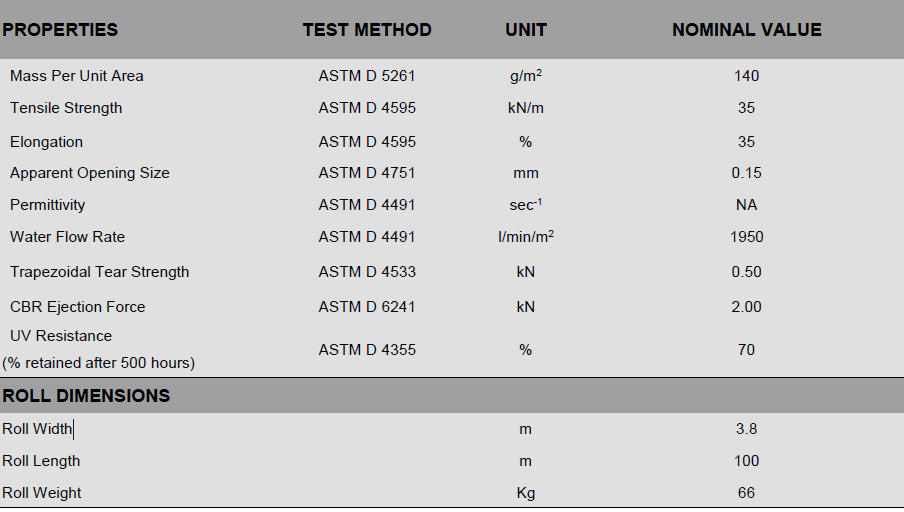This screenshot has height=512, width=904.
Task: Select the Tensile Strength property label
Action: (x=66, y=108)
